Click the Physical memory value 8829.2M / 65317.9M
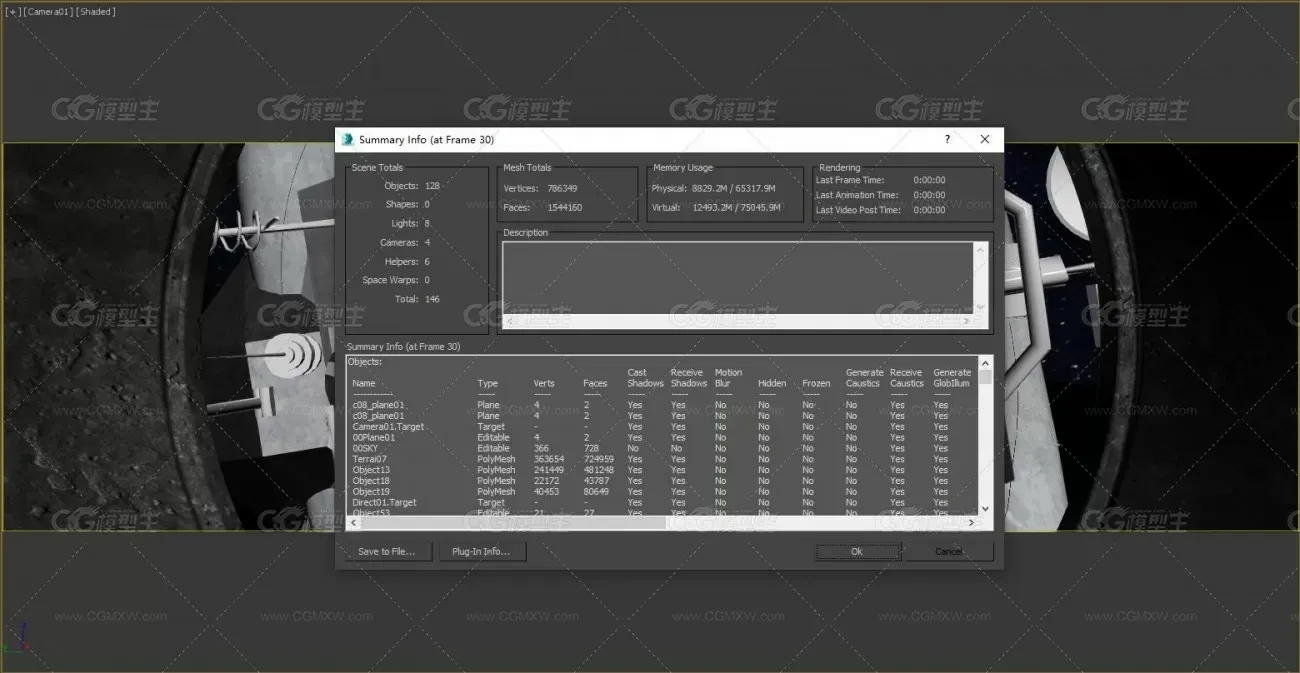 click(734, 188)
